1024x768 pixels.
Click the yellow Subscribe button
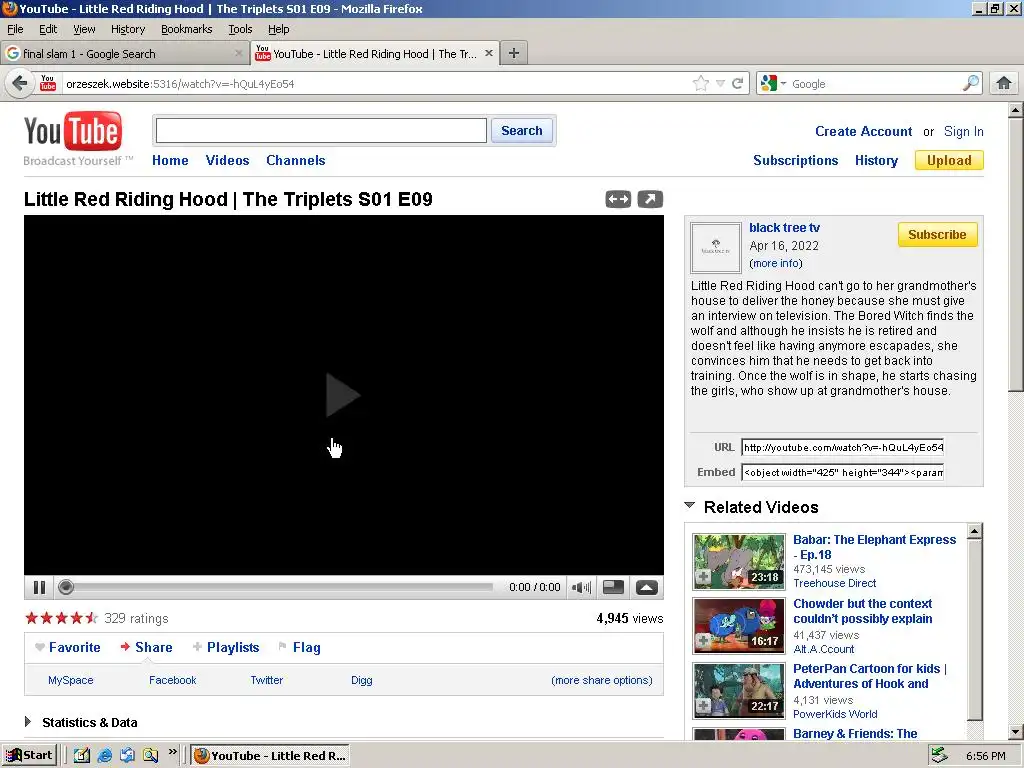click(937, 234)
